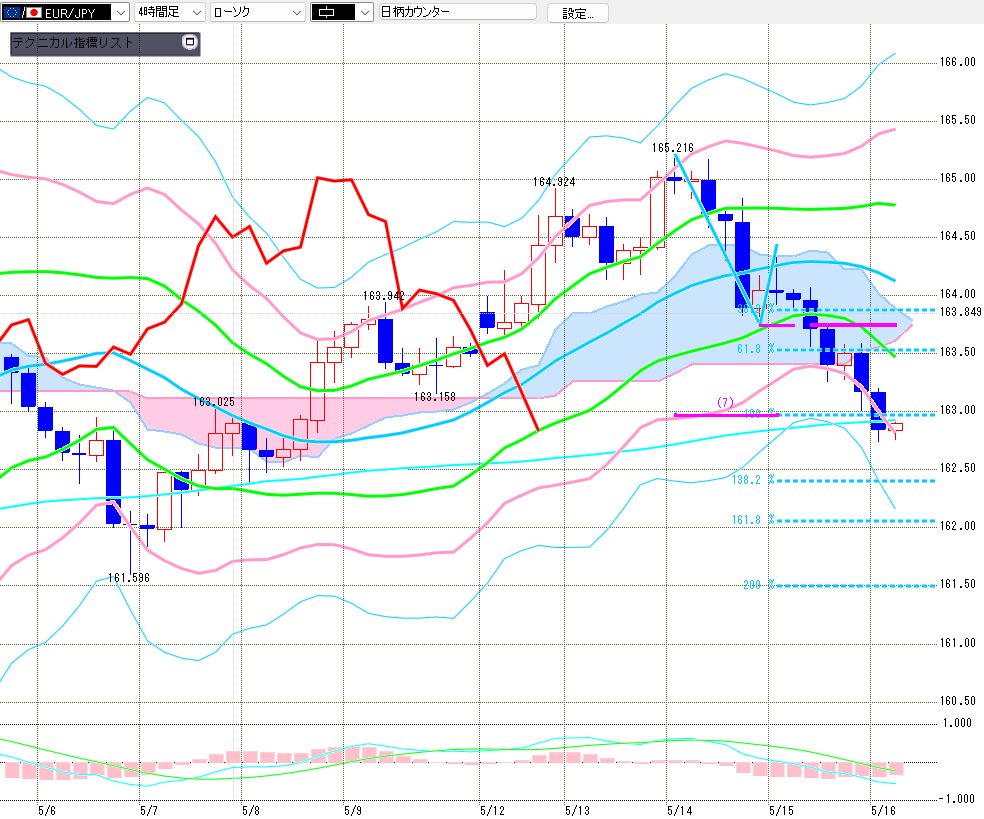This screenshot has width=984, height=819.
Task: Click the 1.000 oscillator scale label
Action: [x=957, y=723]
